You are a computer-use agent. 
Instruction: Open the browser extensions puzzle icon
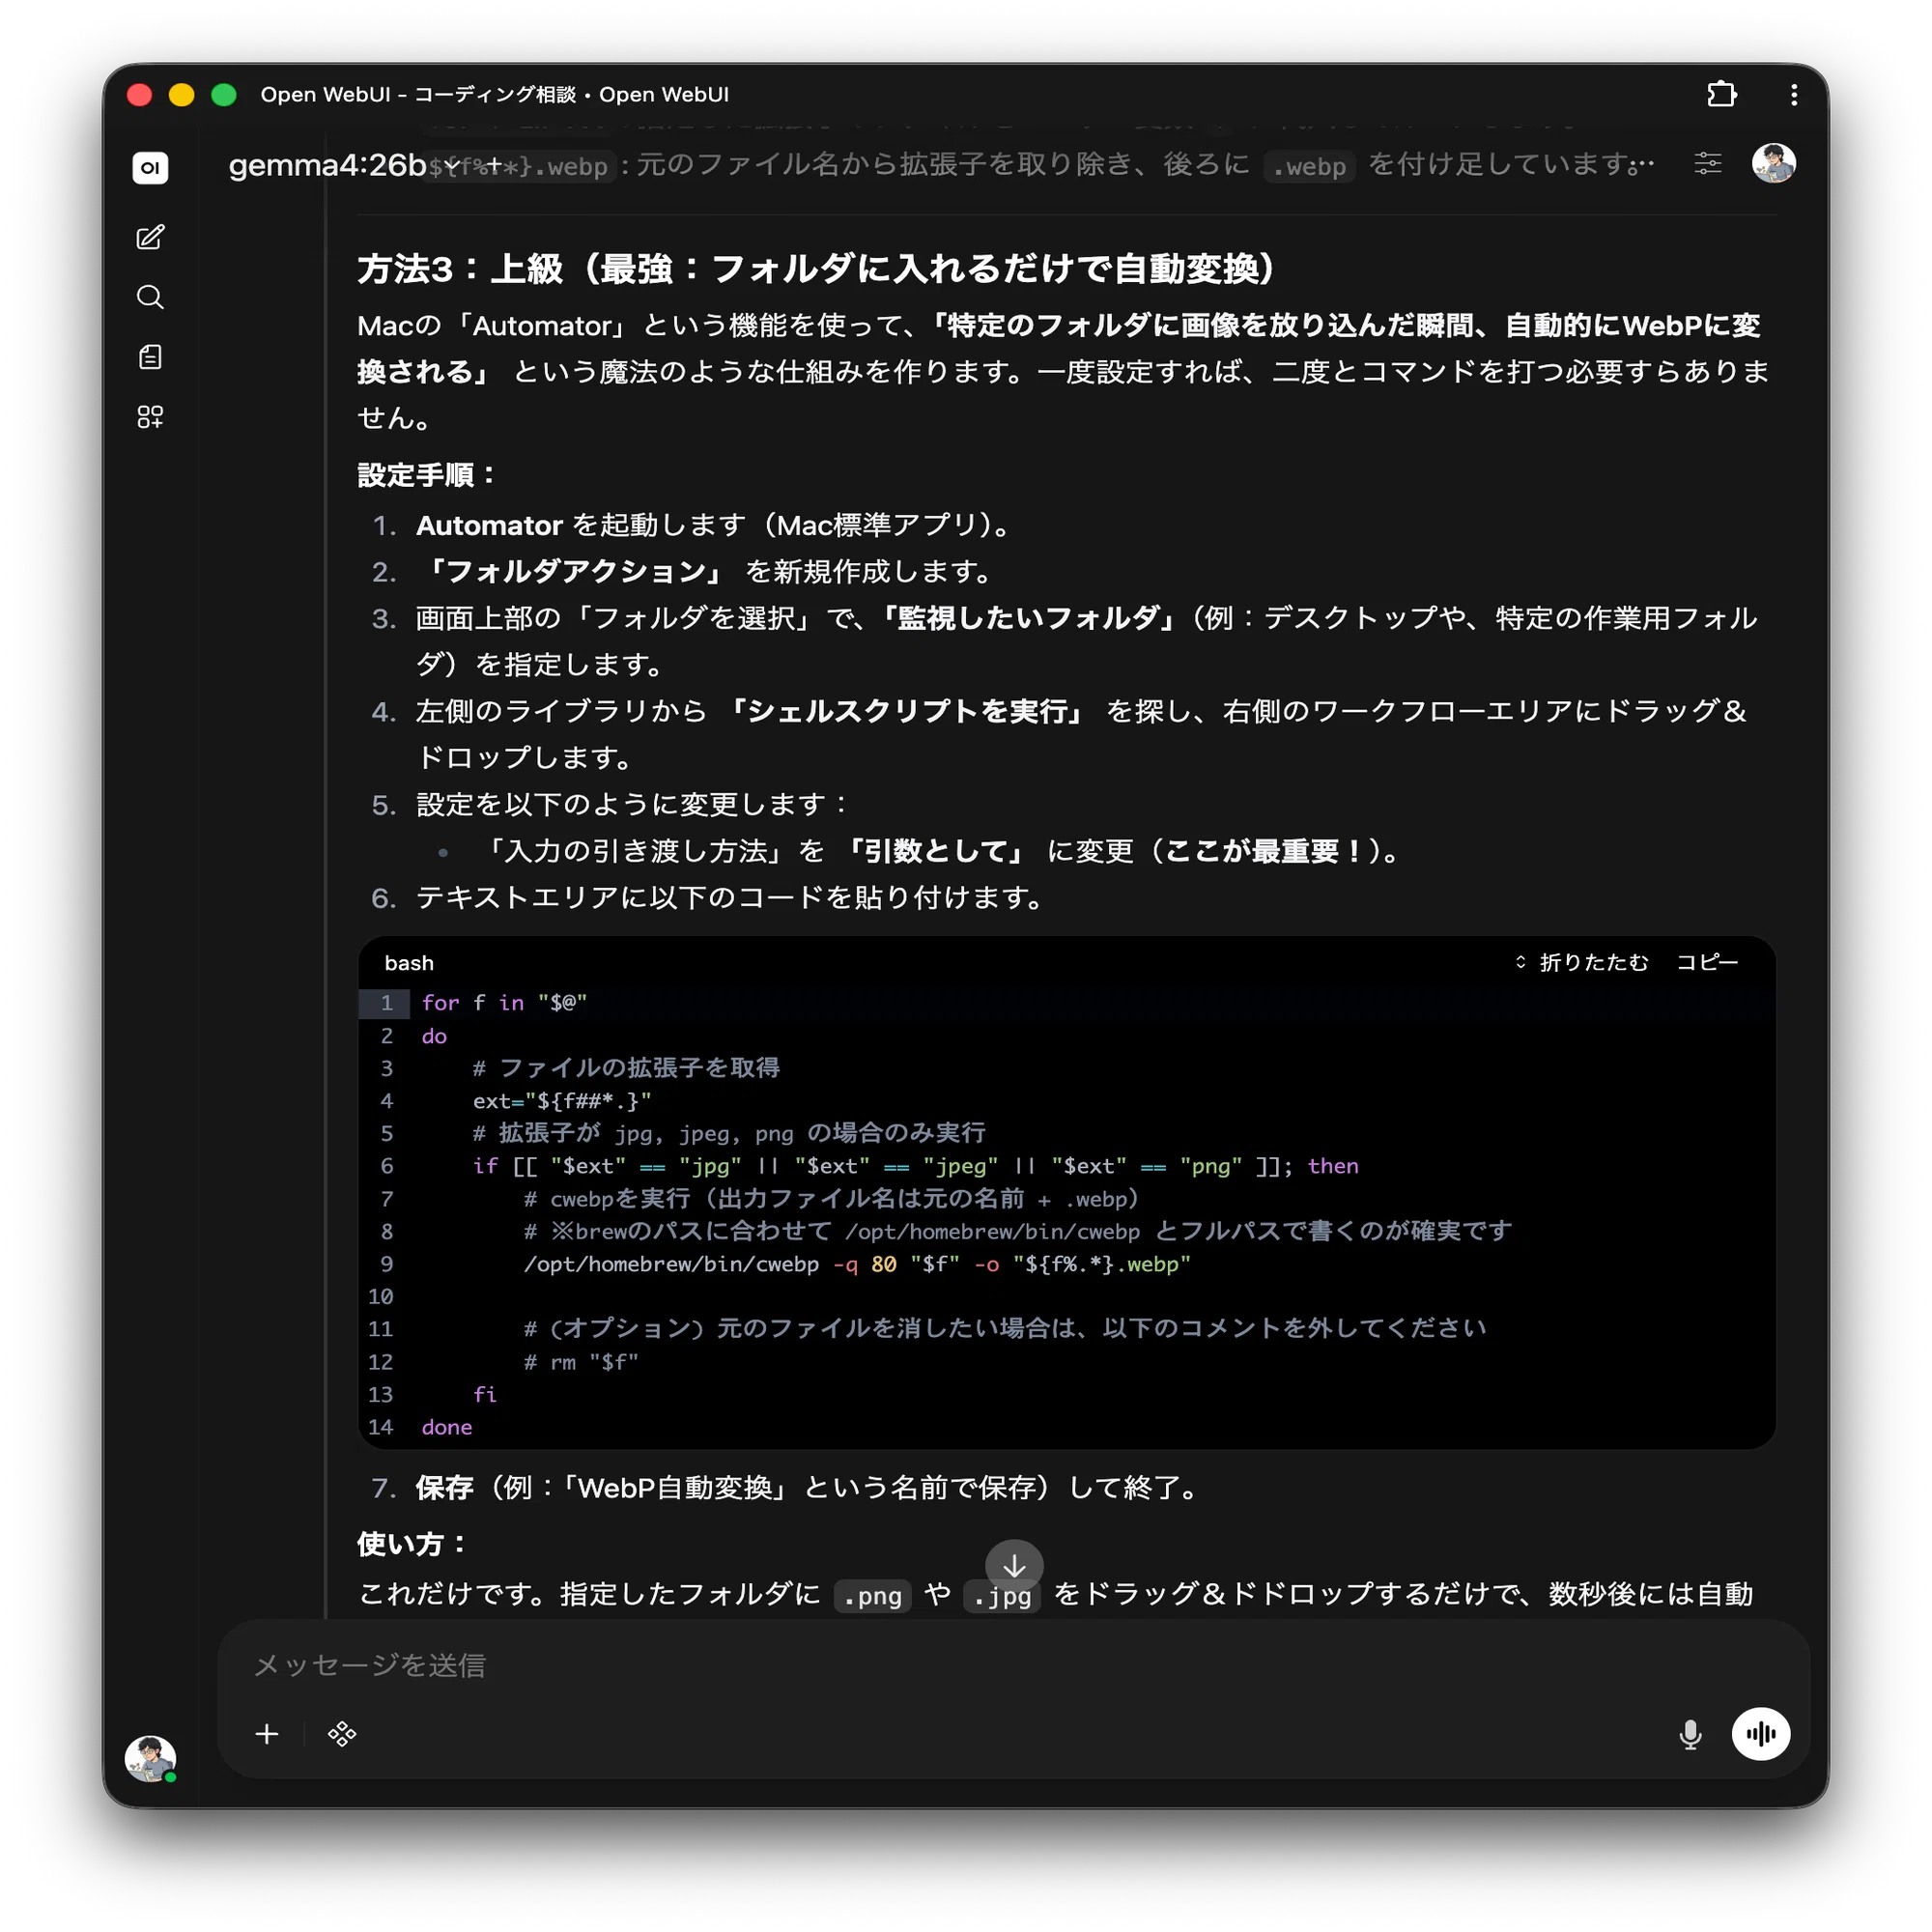click(x=1721, y=94)
